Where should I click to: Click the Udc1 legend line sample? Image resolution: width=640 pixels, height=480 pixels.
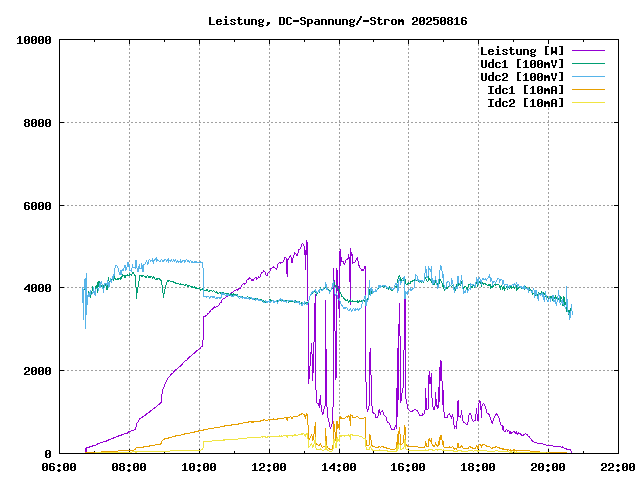pos(588,63)
